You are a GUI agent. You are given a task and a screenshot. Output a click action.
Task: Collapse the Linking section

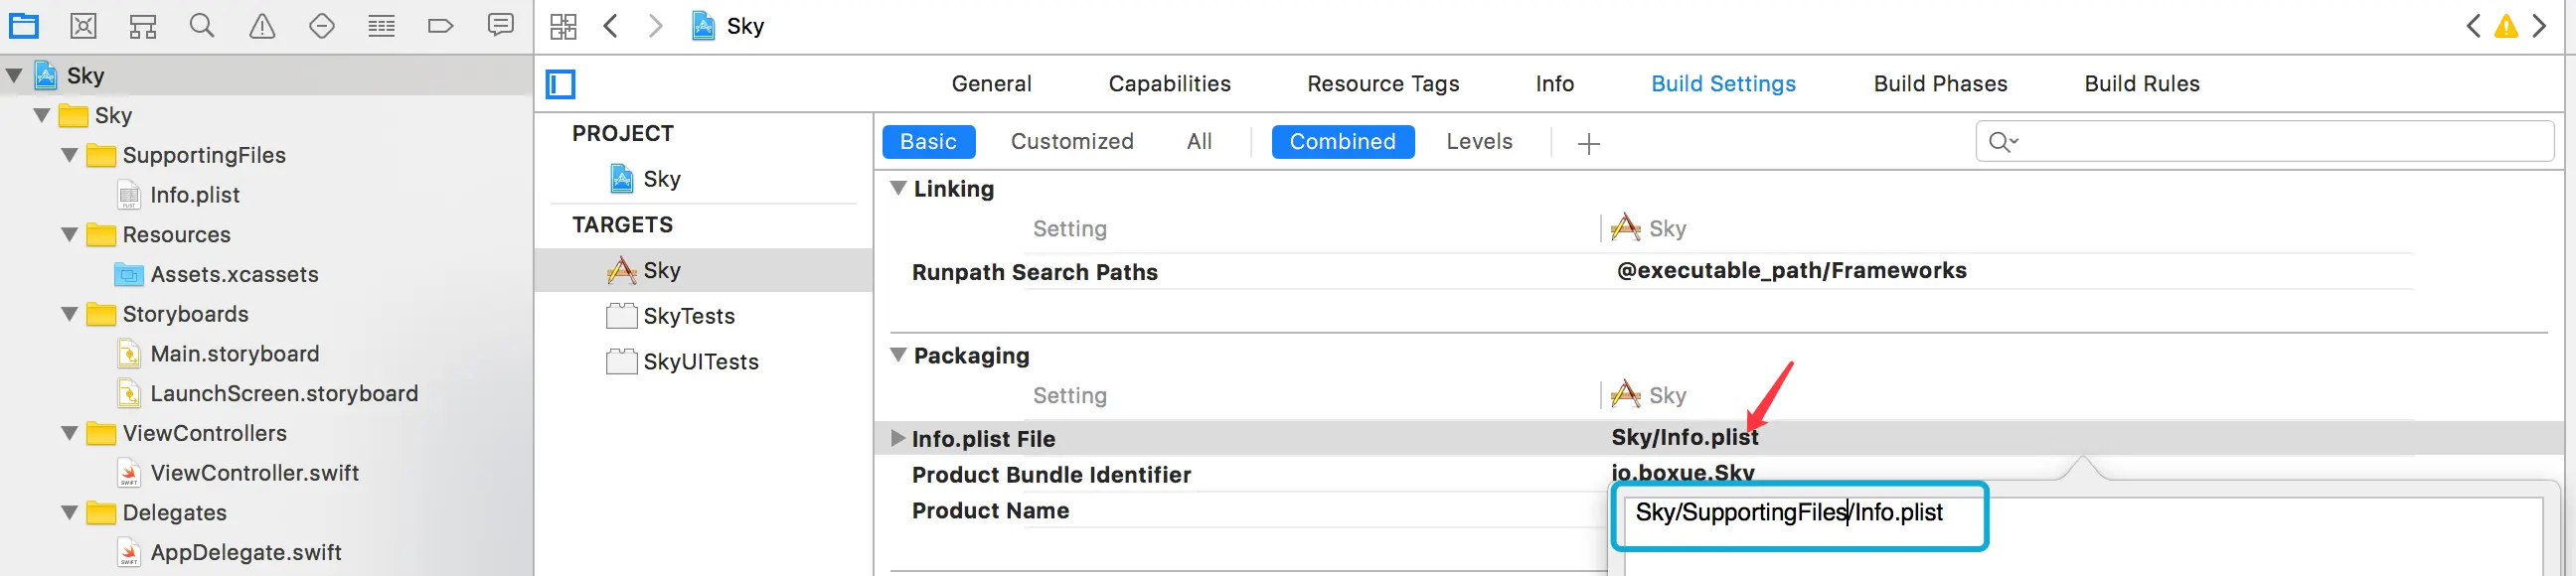click(898, 189)
